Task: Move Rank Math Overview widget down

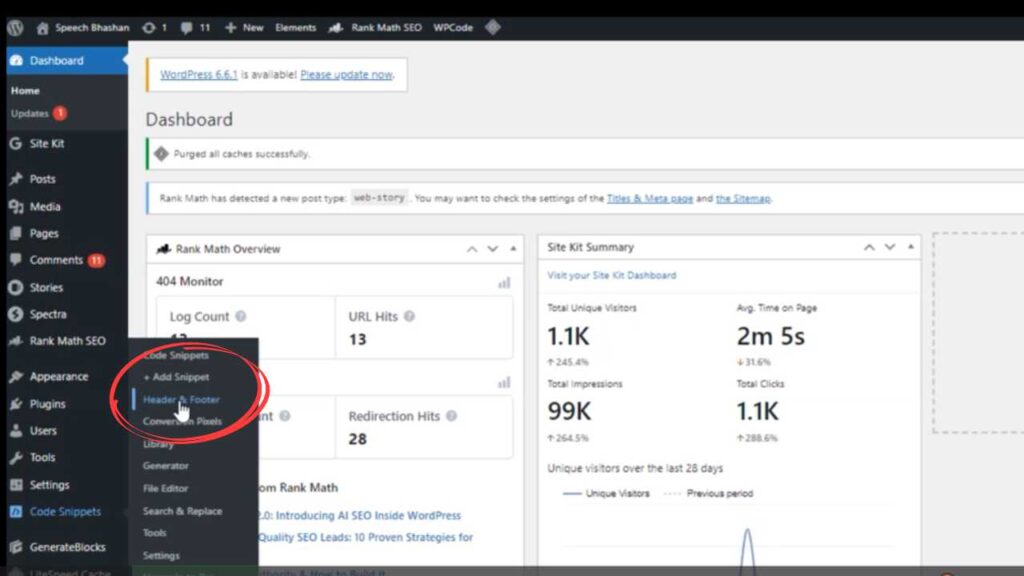Action: pos(492,249)
